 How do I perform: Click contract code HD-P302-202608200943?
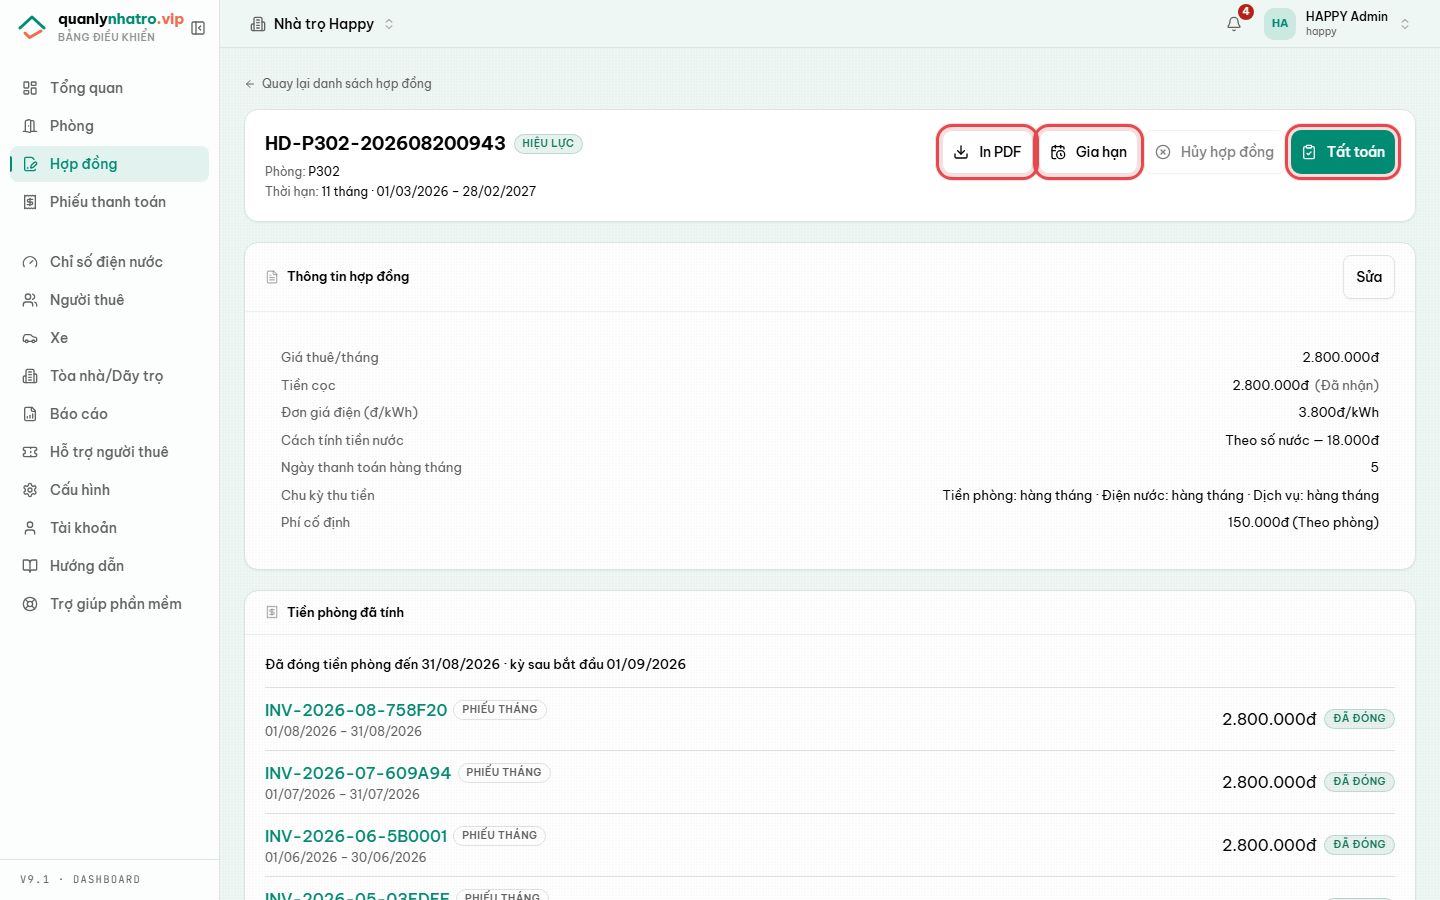(x=385, y=143)
